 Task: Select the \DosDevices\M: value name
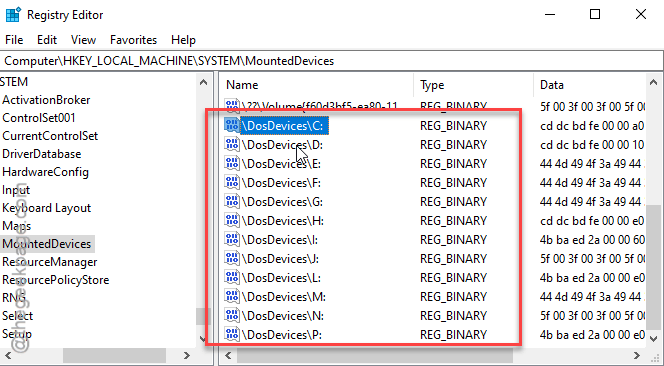pyautogui.click(x=284, y=297)
